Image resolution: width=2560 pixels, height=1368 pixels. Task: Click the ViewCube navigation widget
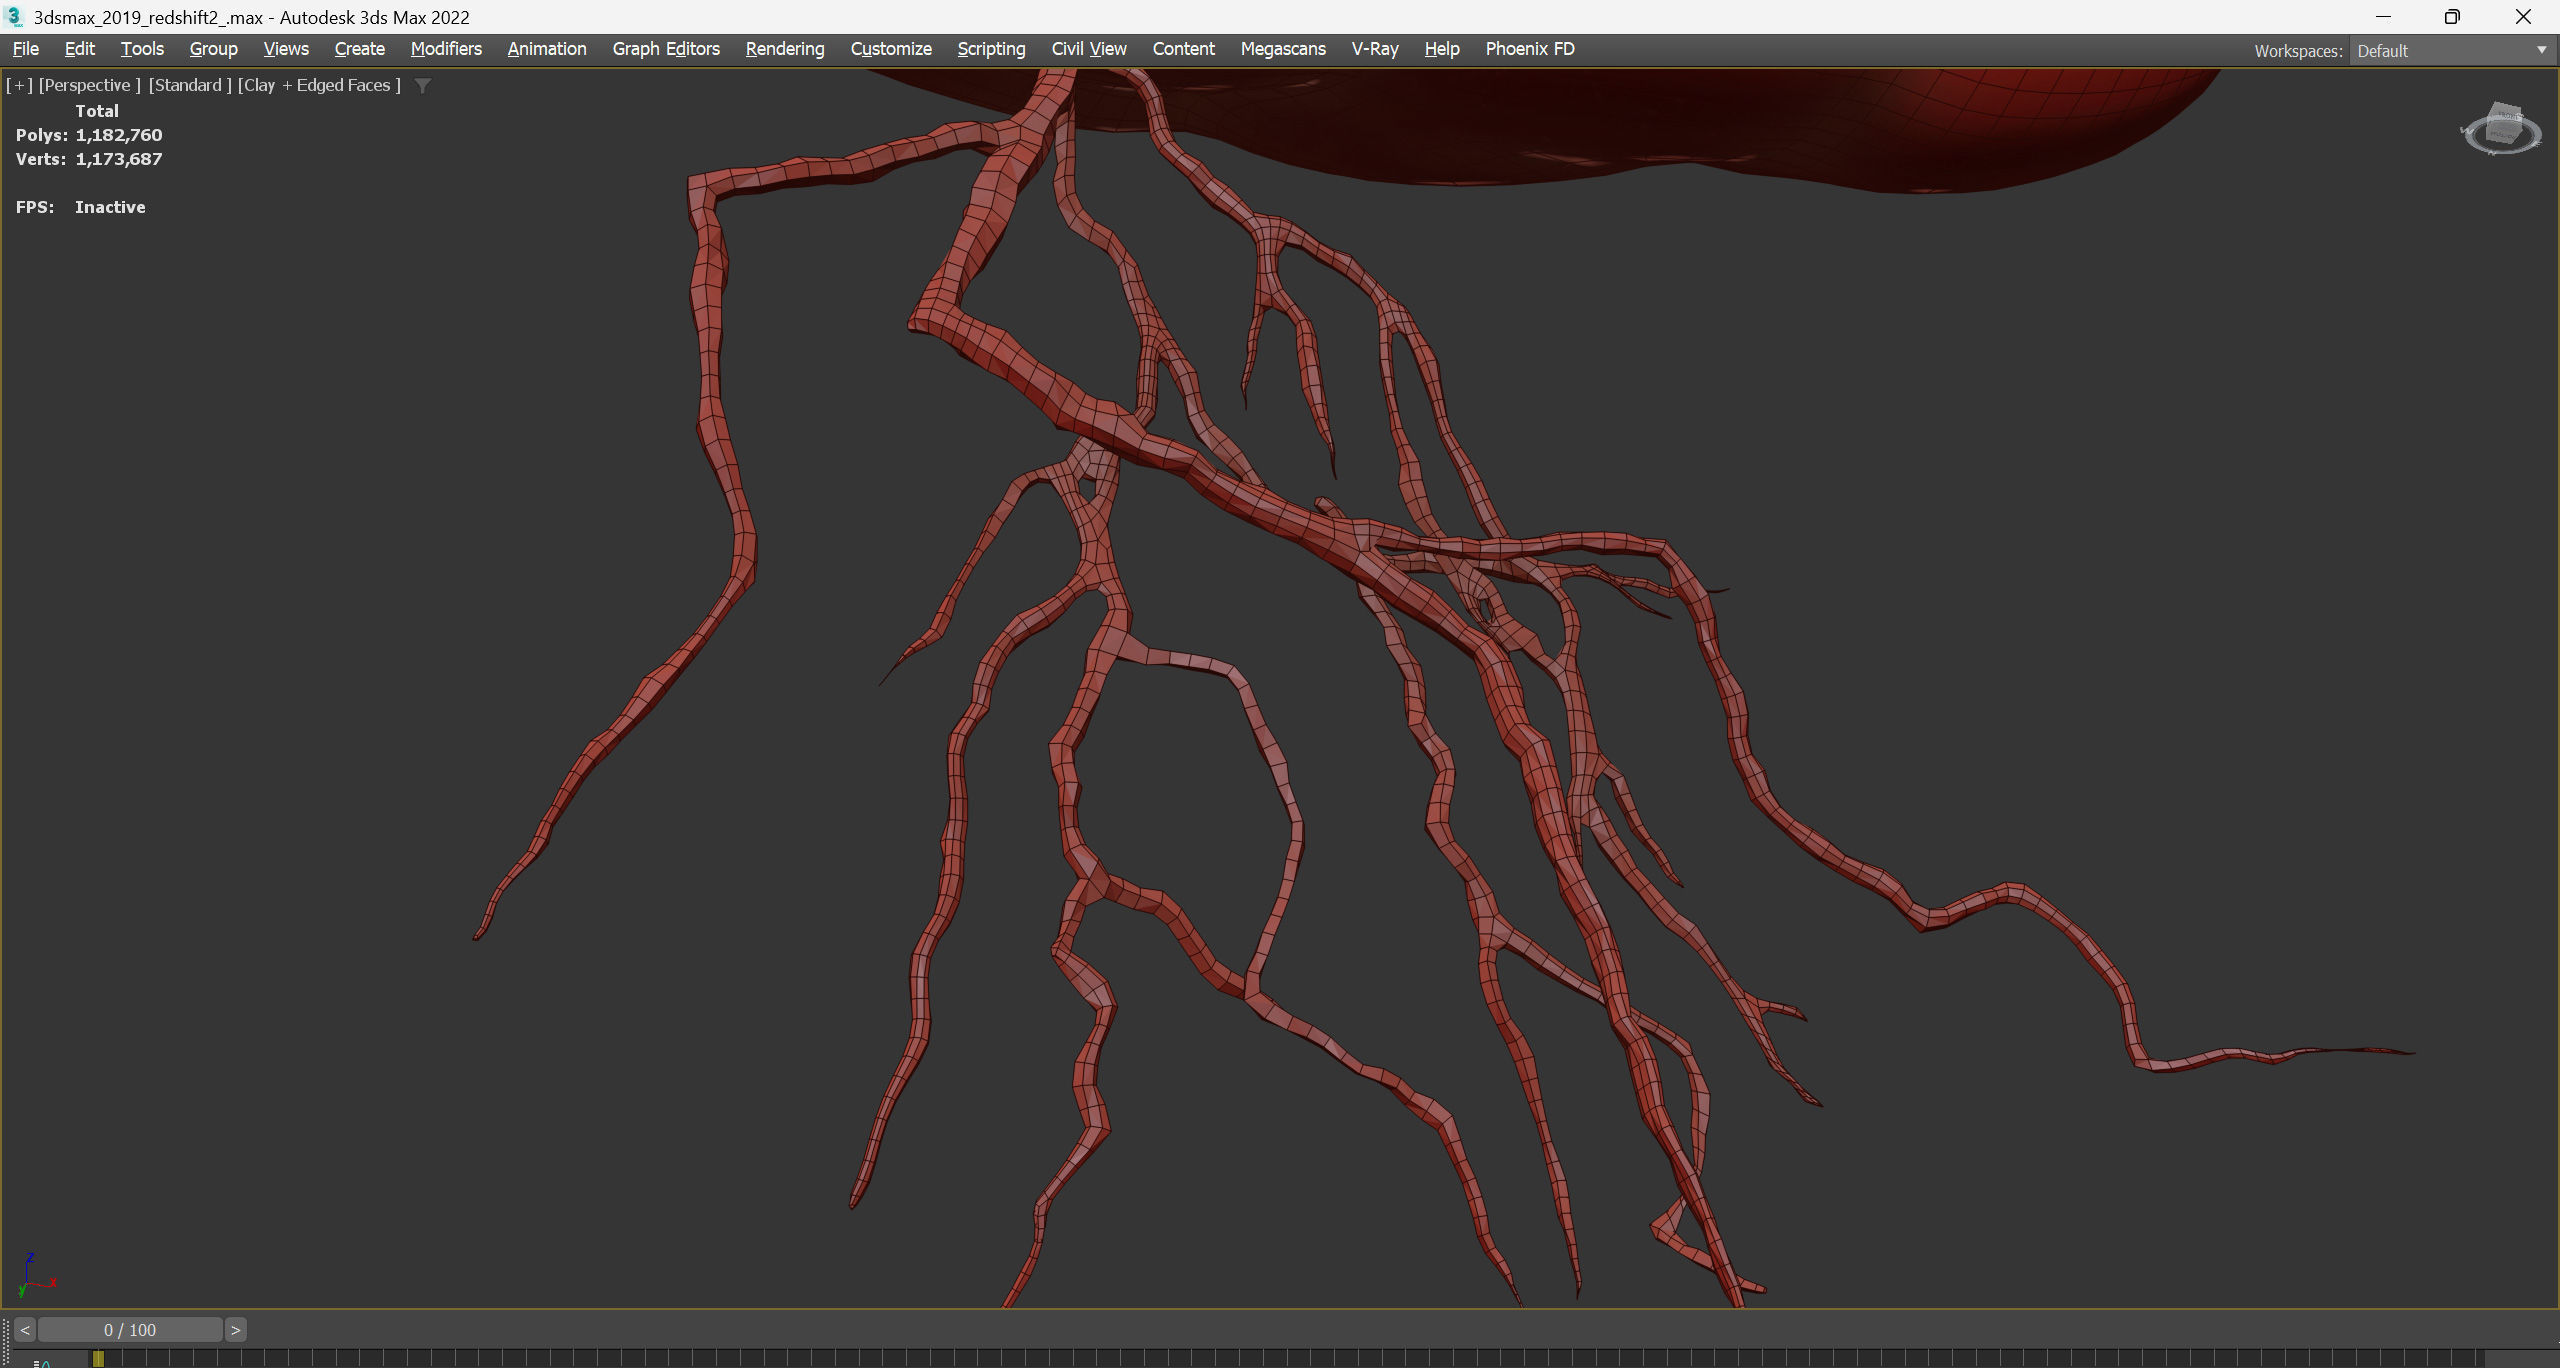(2501, 130)
